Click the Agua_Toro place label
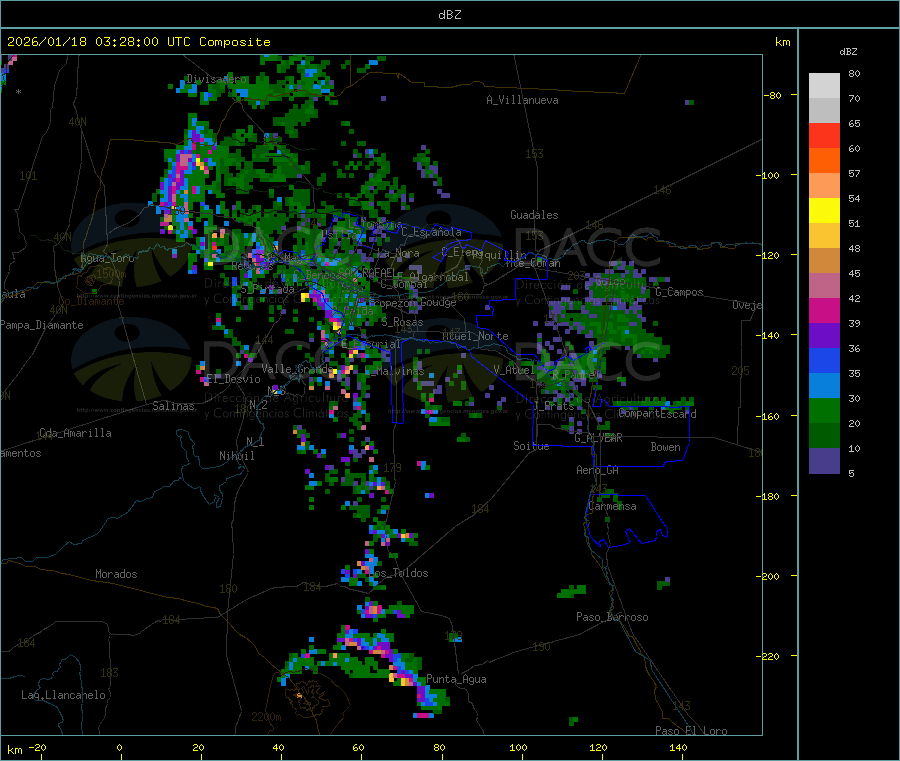The height and width of the screenshot is (761, 900). click(107, 258)
